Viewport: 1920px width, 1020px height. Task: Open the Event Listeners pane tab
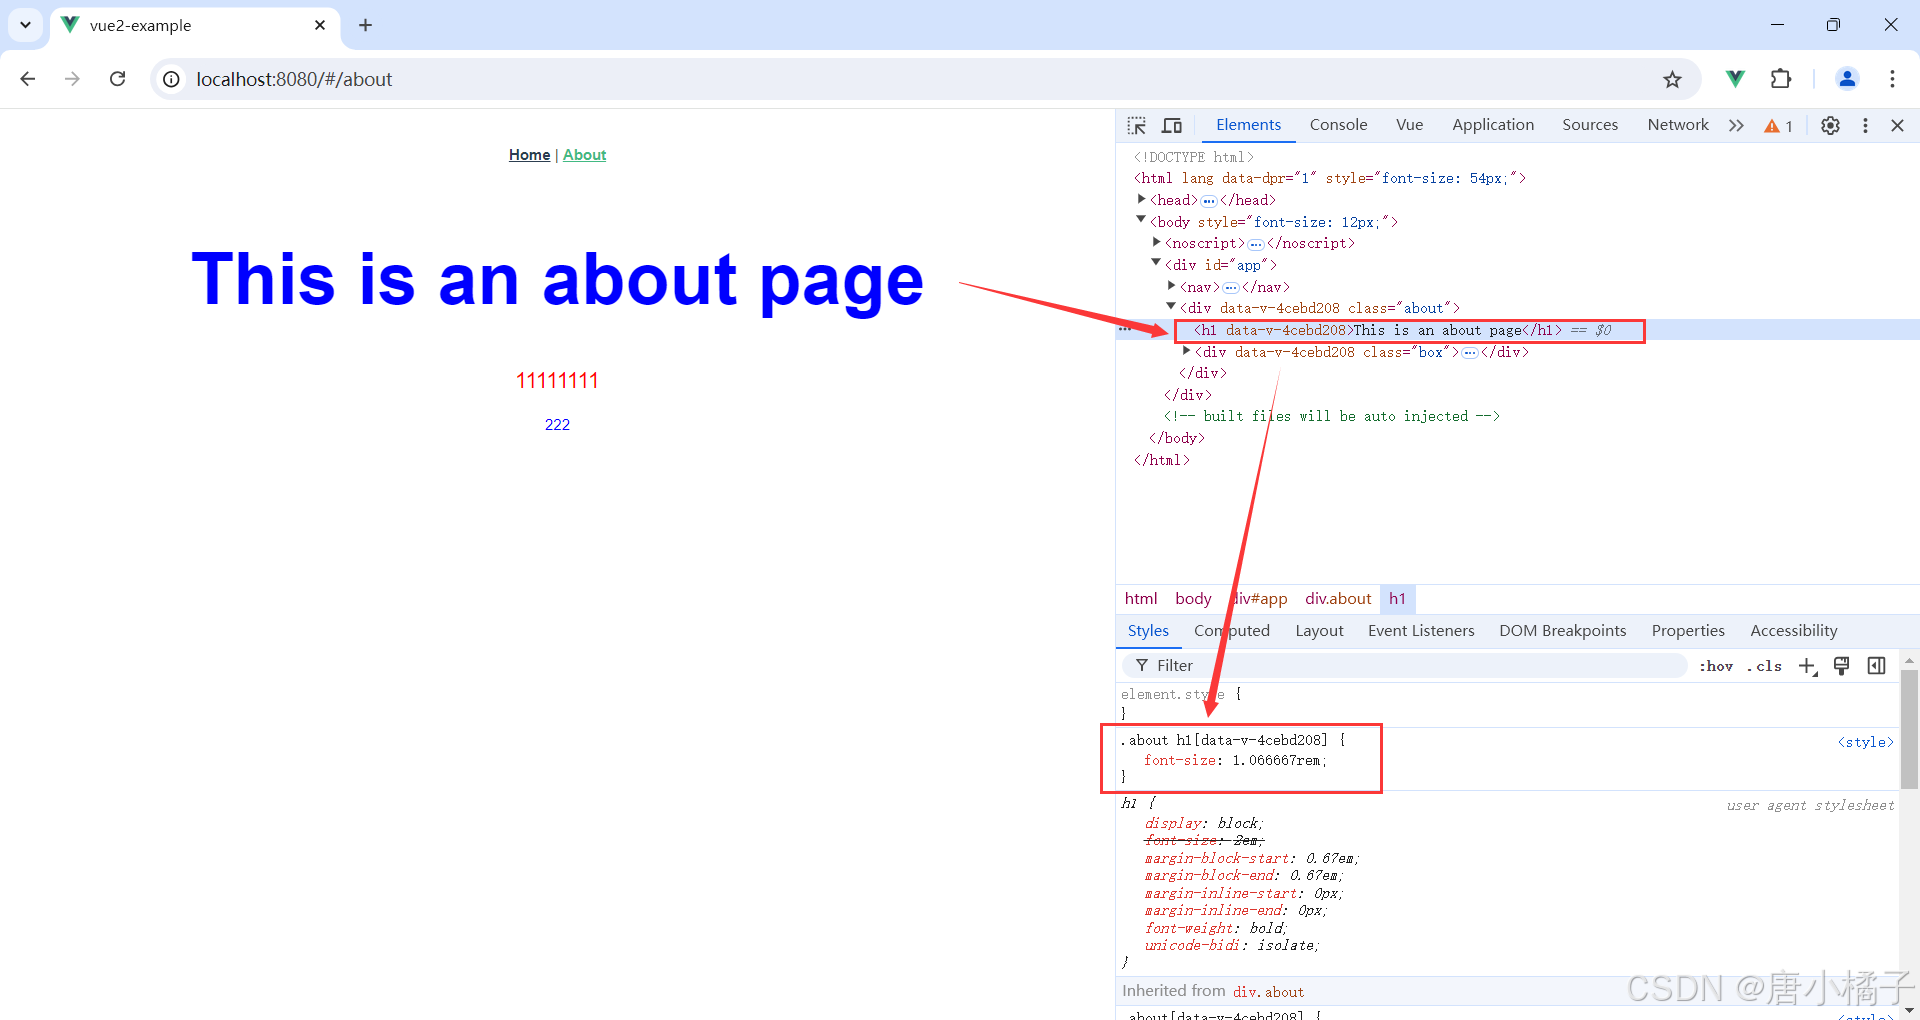point(1421,631)
